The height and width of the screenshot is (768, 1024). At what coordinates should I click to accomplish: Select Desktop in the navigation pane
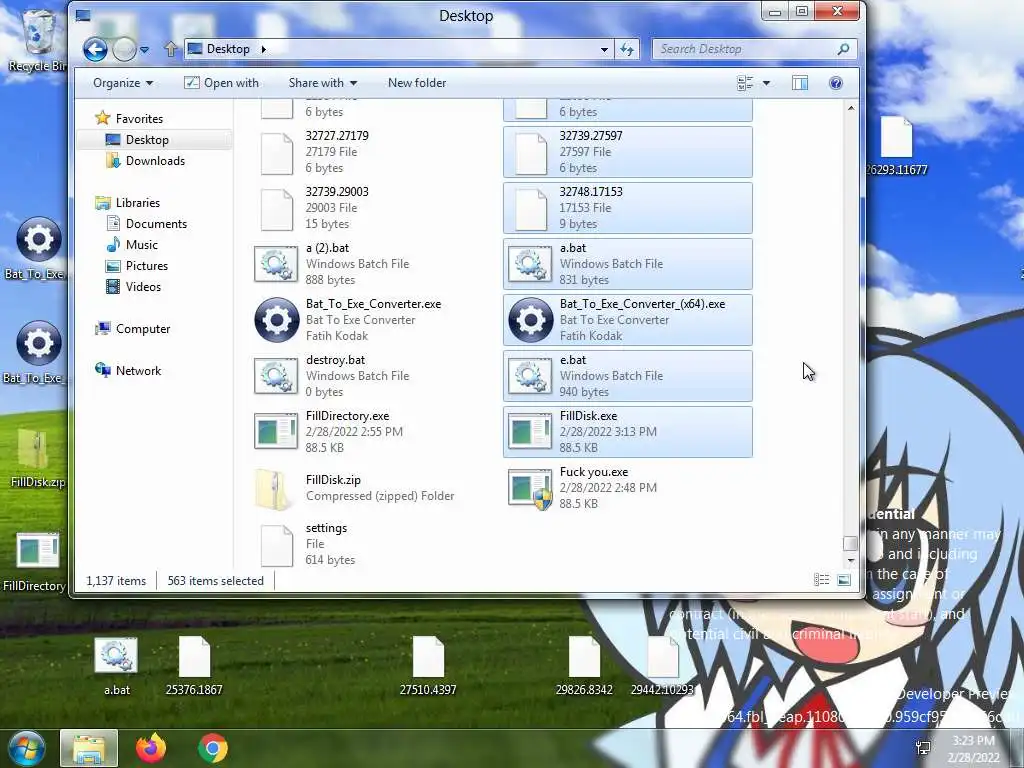(147, 140)
